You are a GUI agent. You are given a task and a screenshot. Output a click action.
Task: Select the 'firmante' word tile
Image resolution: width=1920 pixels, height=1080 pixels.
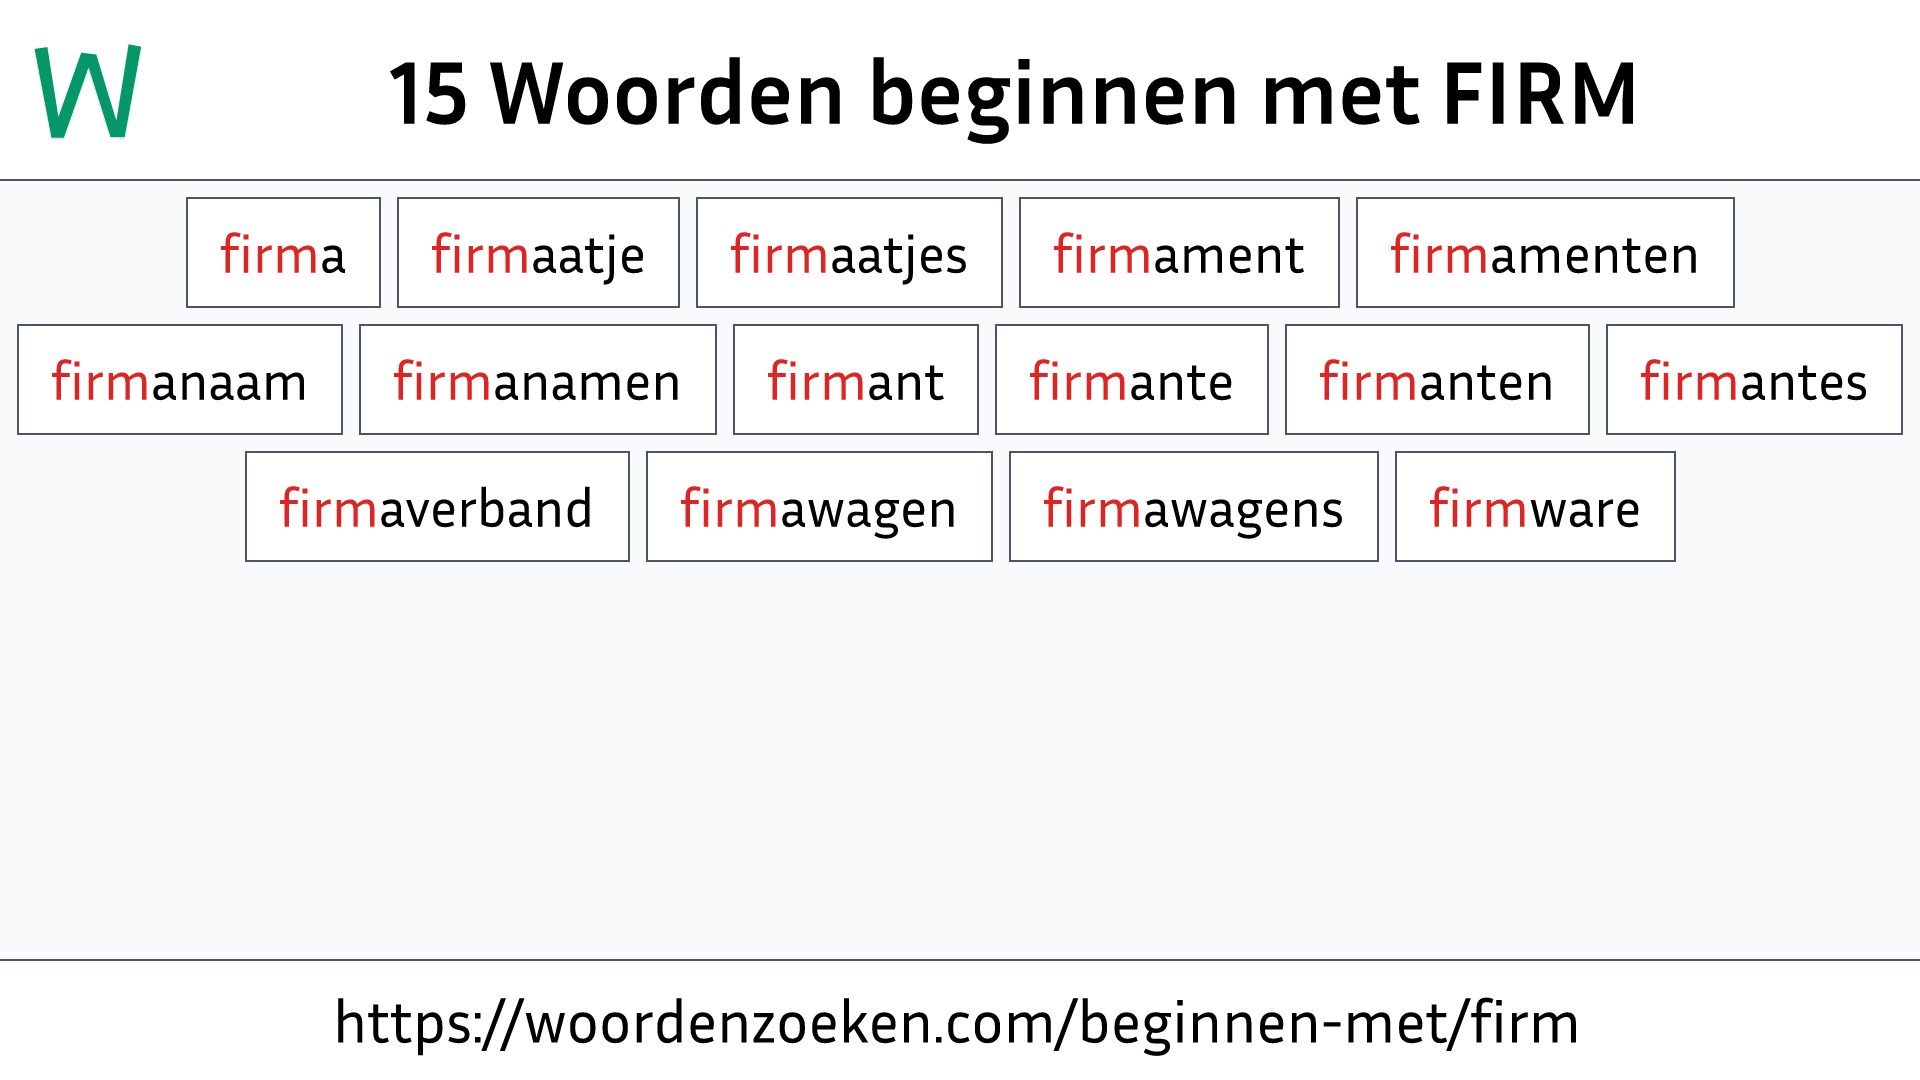1130,380
